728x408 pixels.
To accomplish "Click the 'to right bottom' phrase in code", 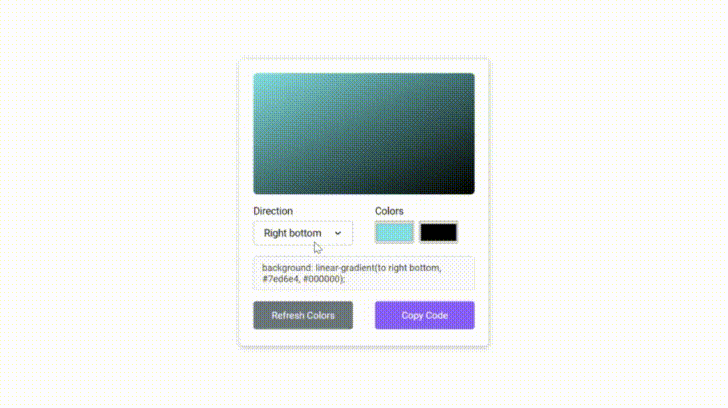I will [409, 268].
